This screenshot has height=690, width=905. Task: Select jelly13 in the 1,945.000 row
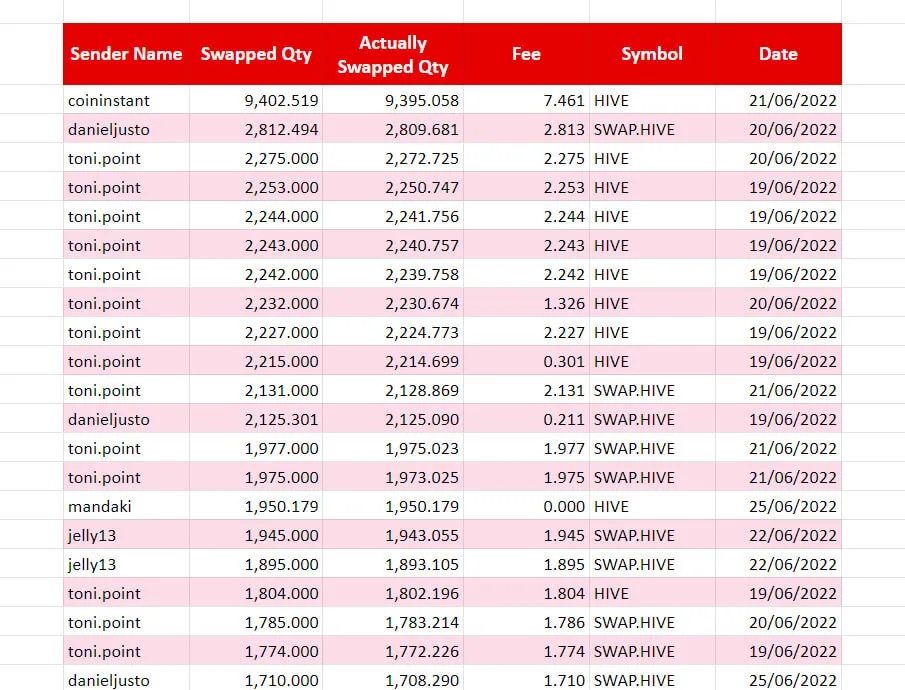(126, 535)
